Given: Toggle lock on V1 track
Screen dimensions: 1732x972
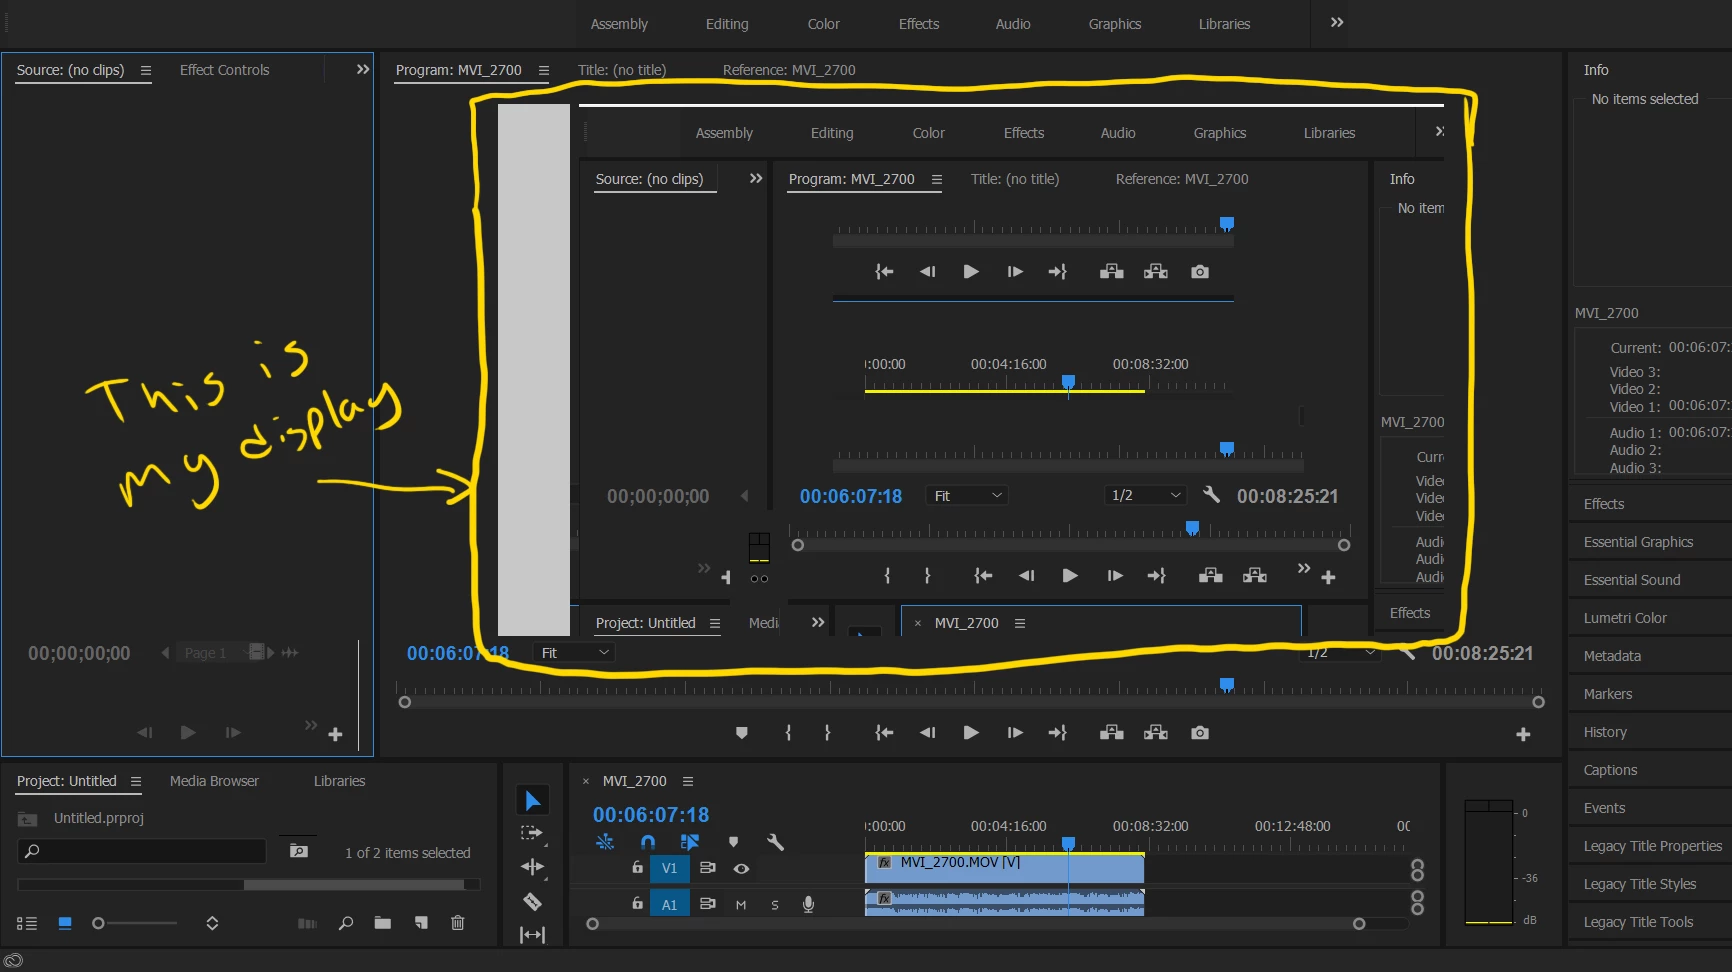Looking at the screenshot, I should click(x=637, y=868).
